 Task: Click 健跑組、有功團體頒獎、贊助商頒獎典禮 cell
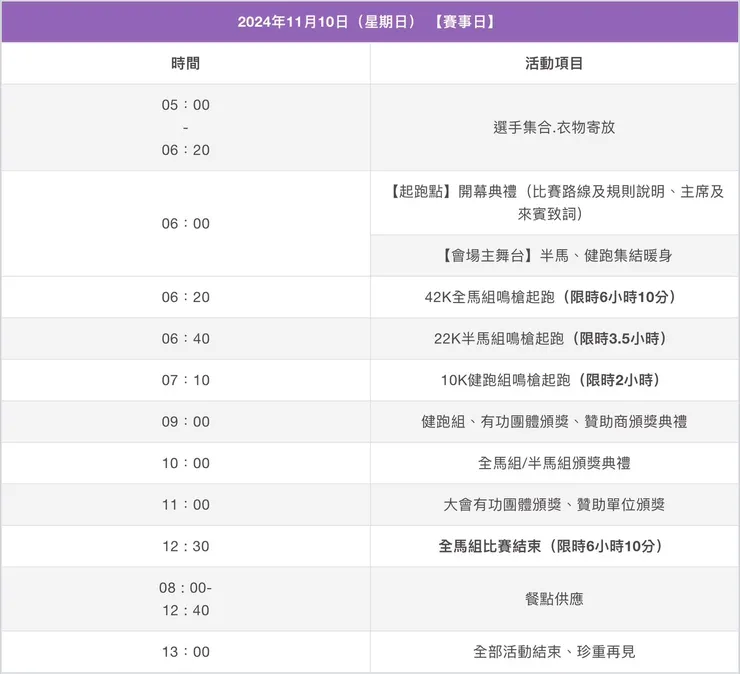click(x=554, y=422)
